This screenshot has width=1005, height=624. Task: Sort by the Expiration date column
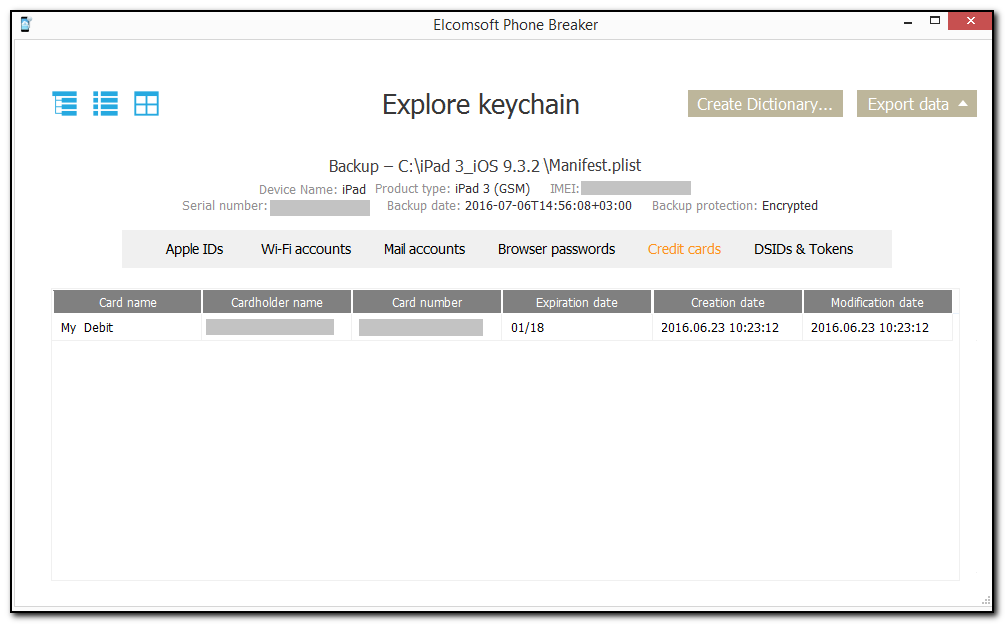click(576, 301)
